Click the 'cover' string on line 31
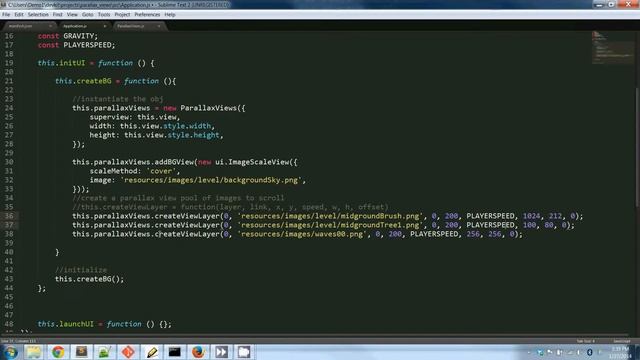The image size is (640, 360). (161, 171)
